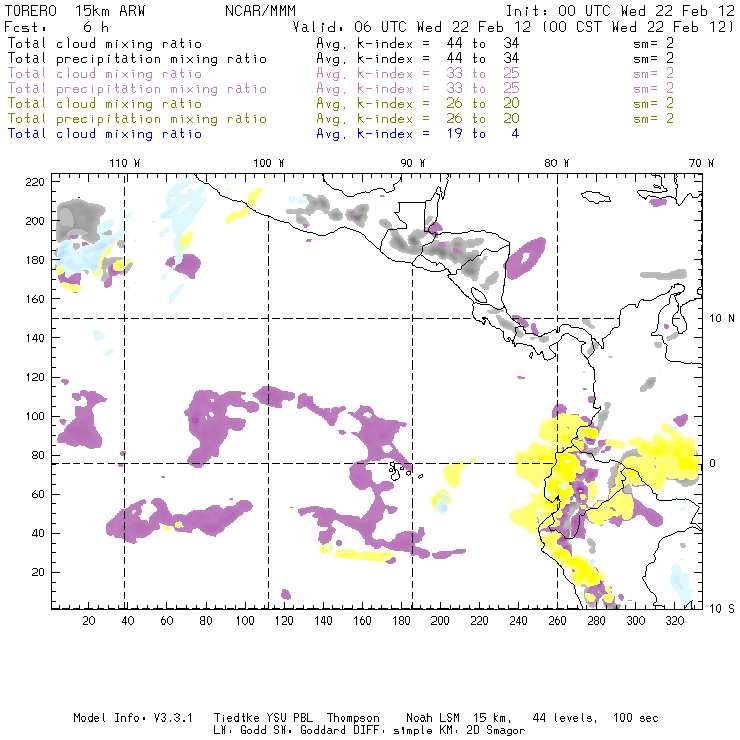Click purple 'Total cloud mixing ratio' legend row

pos(105,74)
